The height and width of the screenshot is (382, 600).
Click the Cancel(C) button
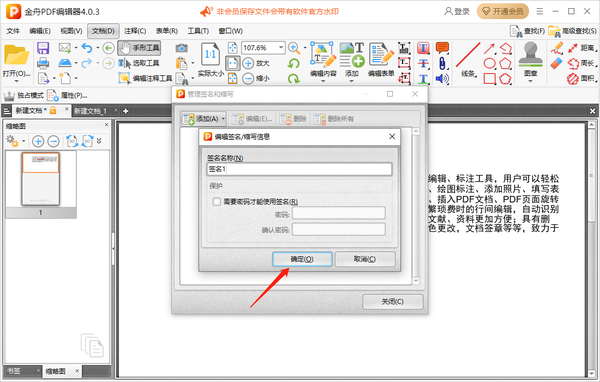pos(365,259)
